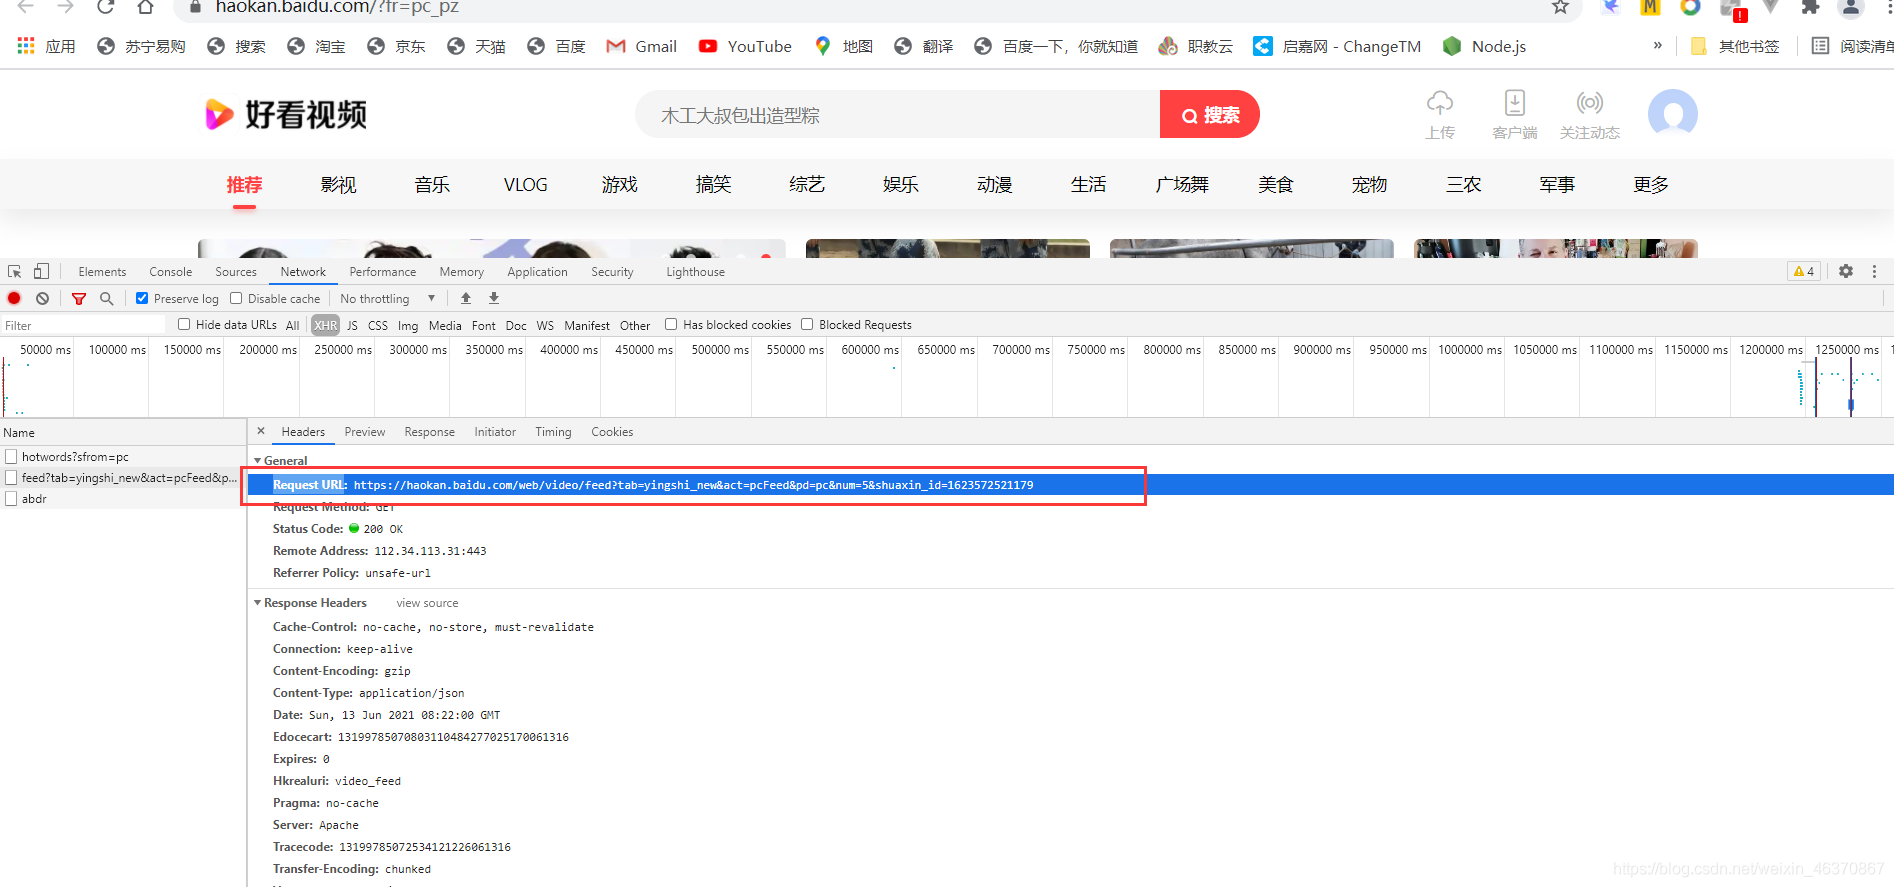Activate the inspect element picker icon
Viewport: 1894px width, 887px height.
pyautogui.click(x=14, y=271)
